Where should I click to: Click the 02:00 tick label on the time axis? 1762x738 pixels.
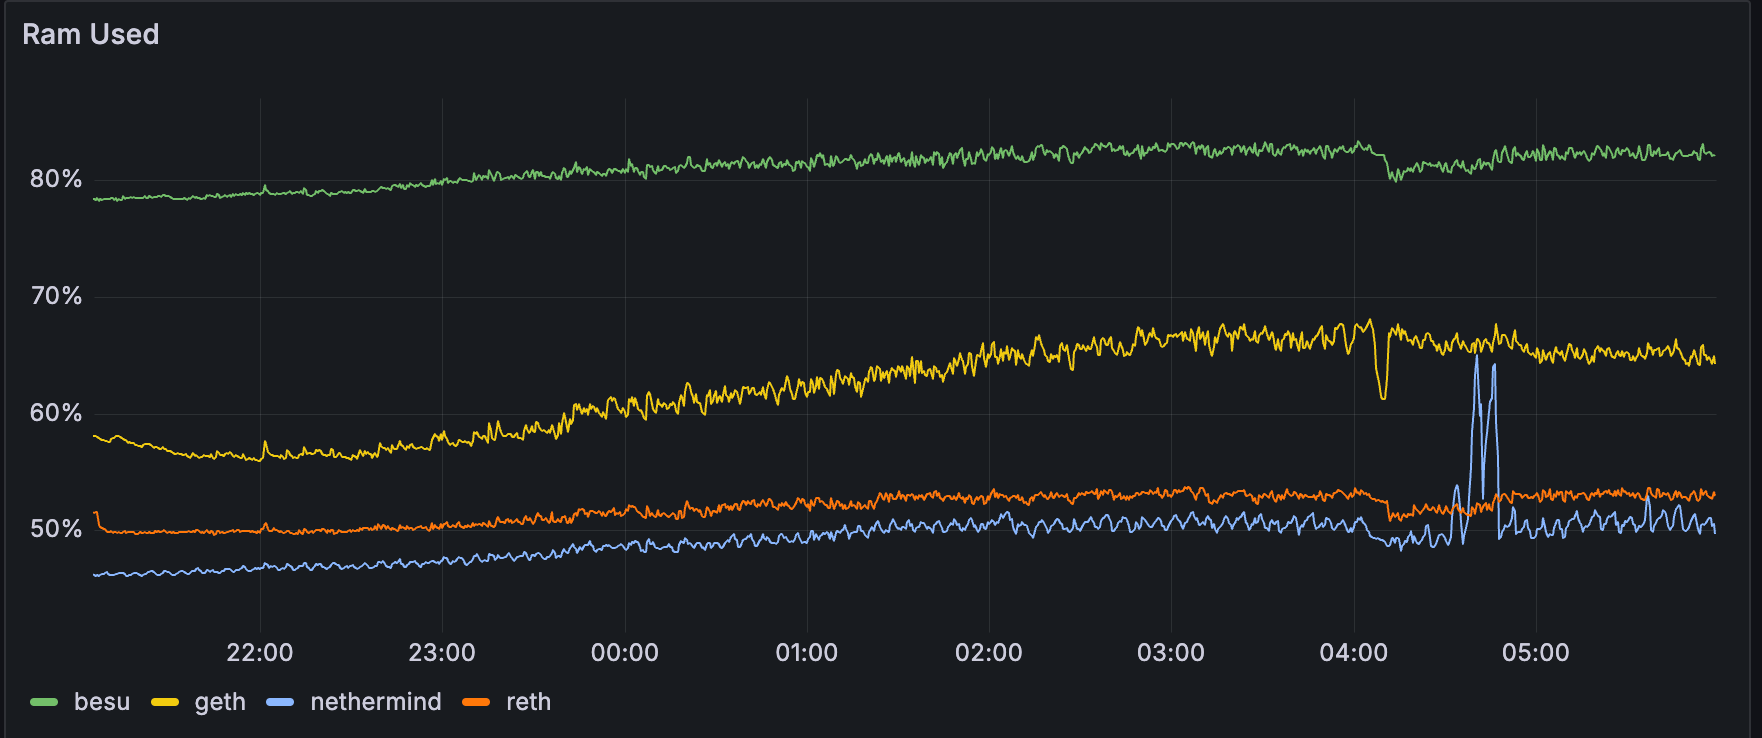click(989, 653)
